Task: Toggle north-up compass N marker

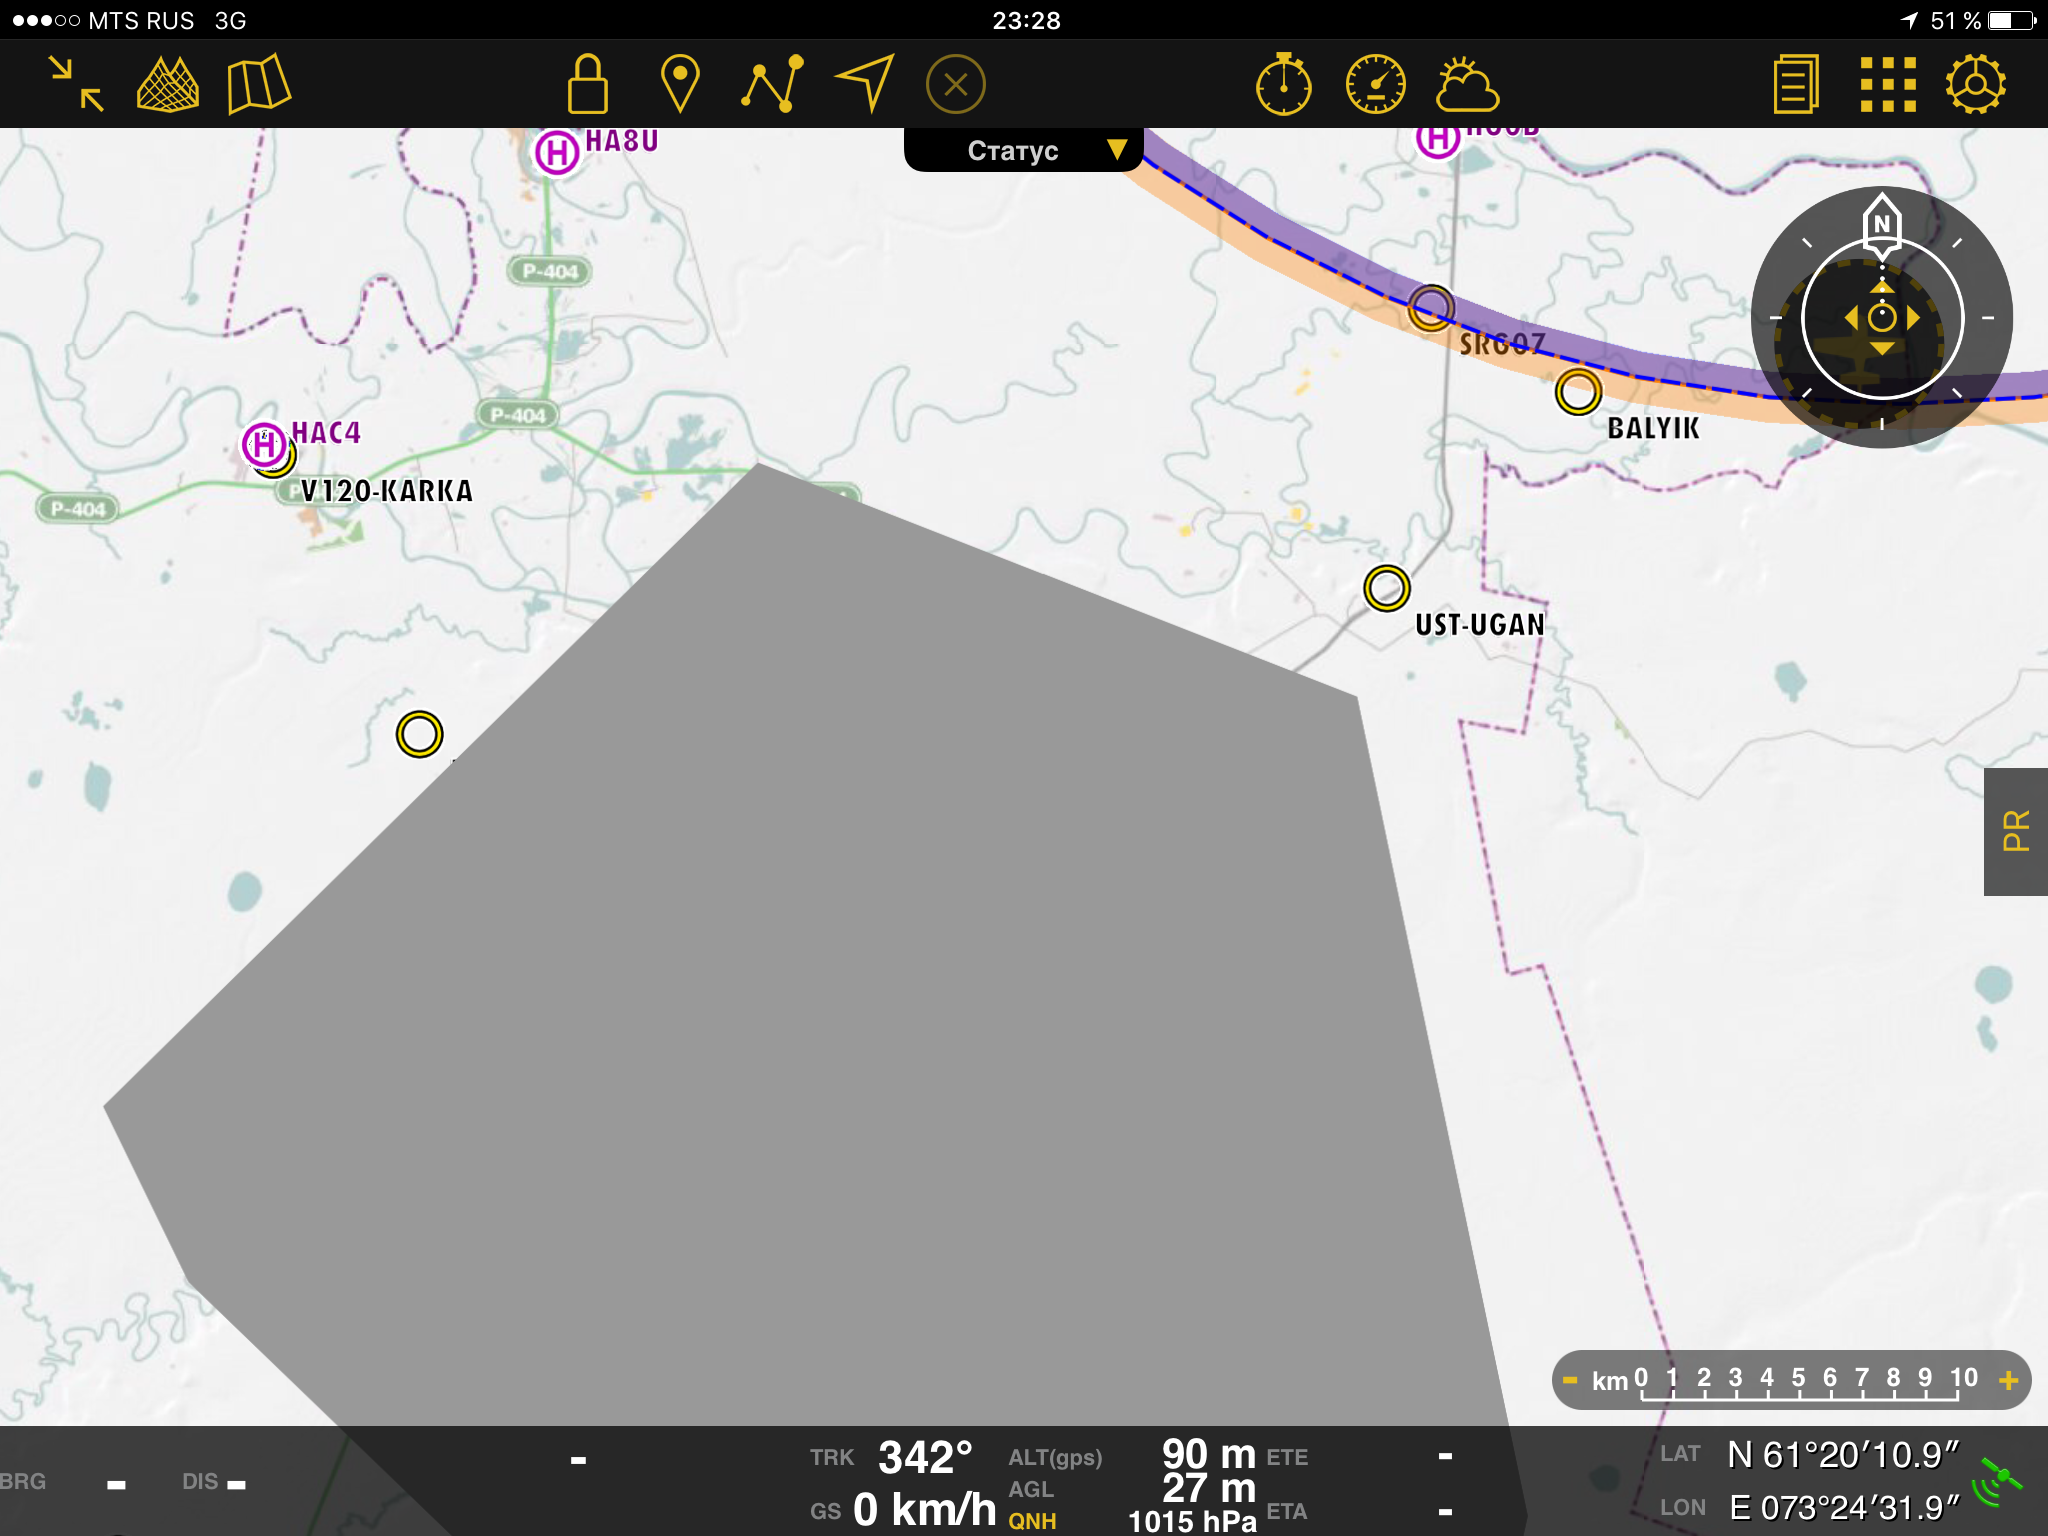Action: tap(1881, 222)
